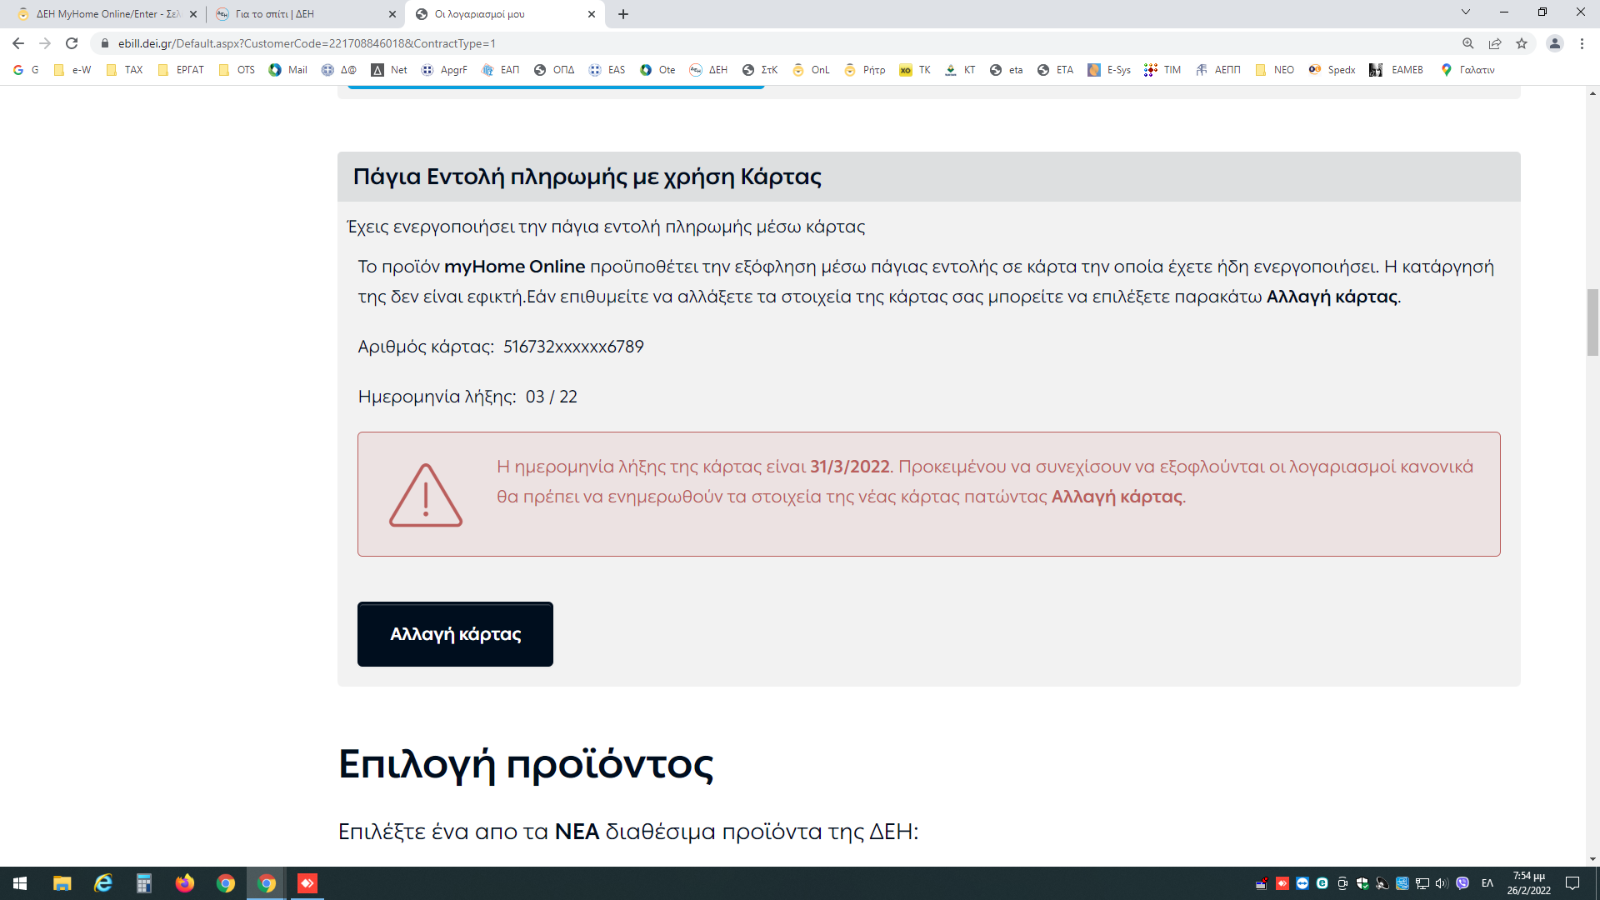Open Viber tray icon
This screenshot has width=1600, height=900.
coord(1462,883)
